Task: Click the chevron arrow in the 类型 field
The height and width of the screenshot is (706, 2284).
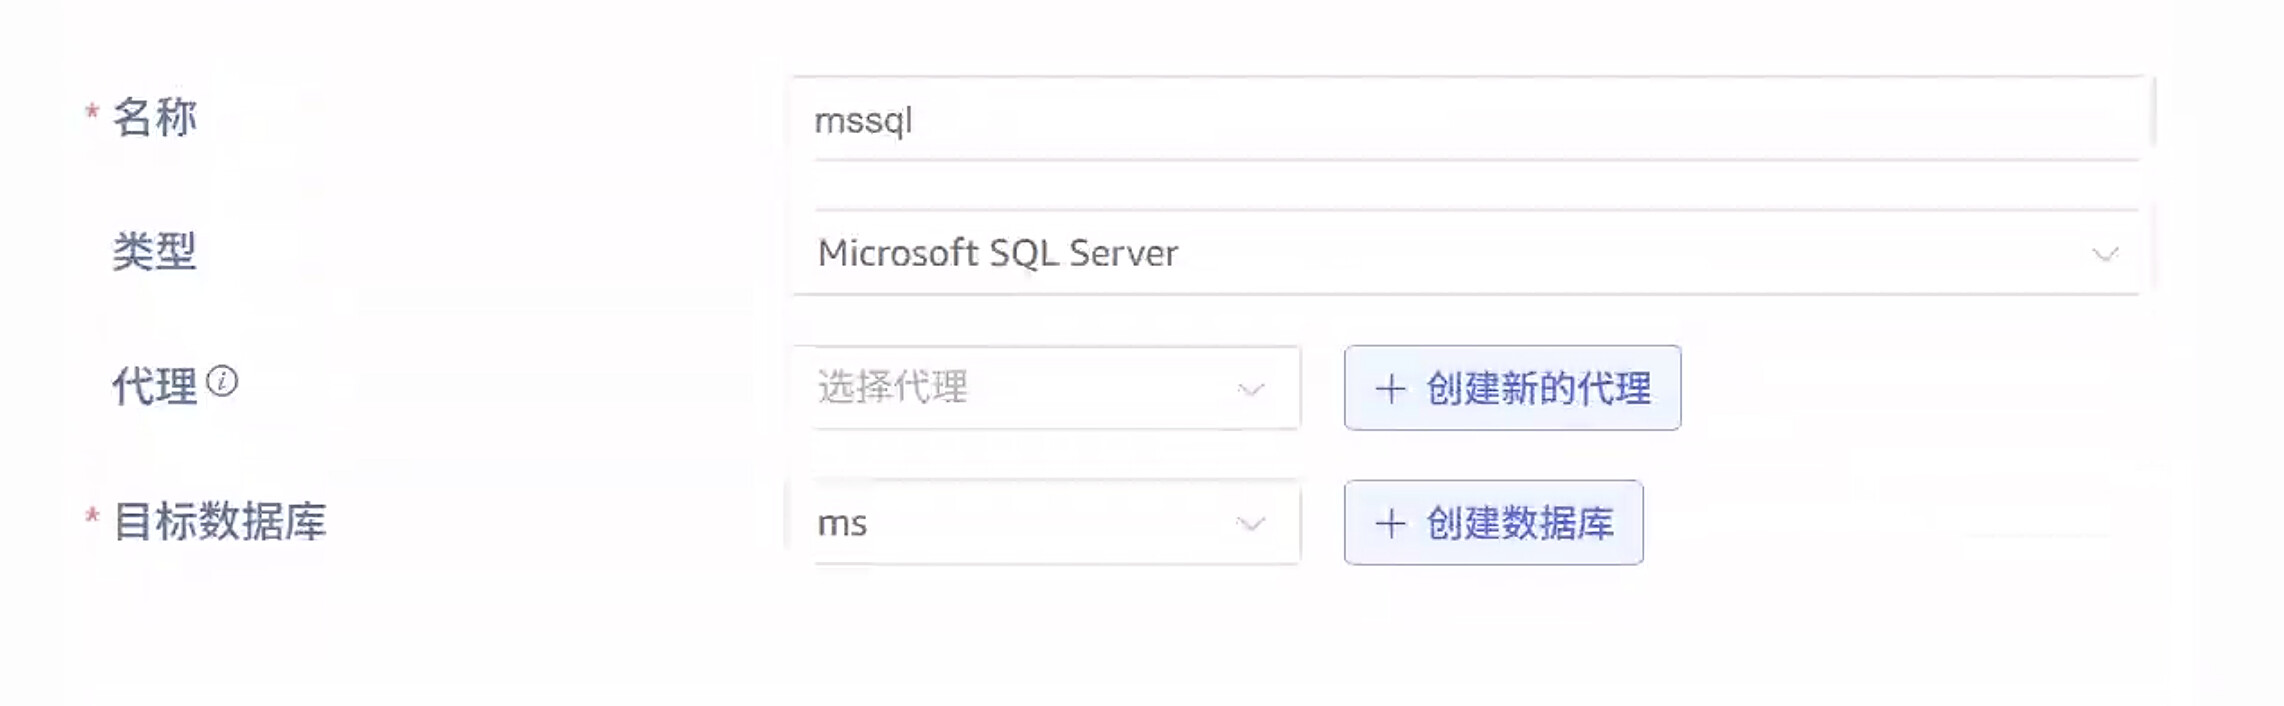Action: click(2104, 254)
